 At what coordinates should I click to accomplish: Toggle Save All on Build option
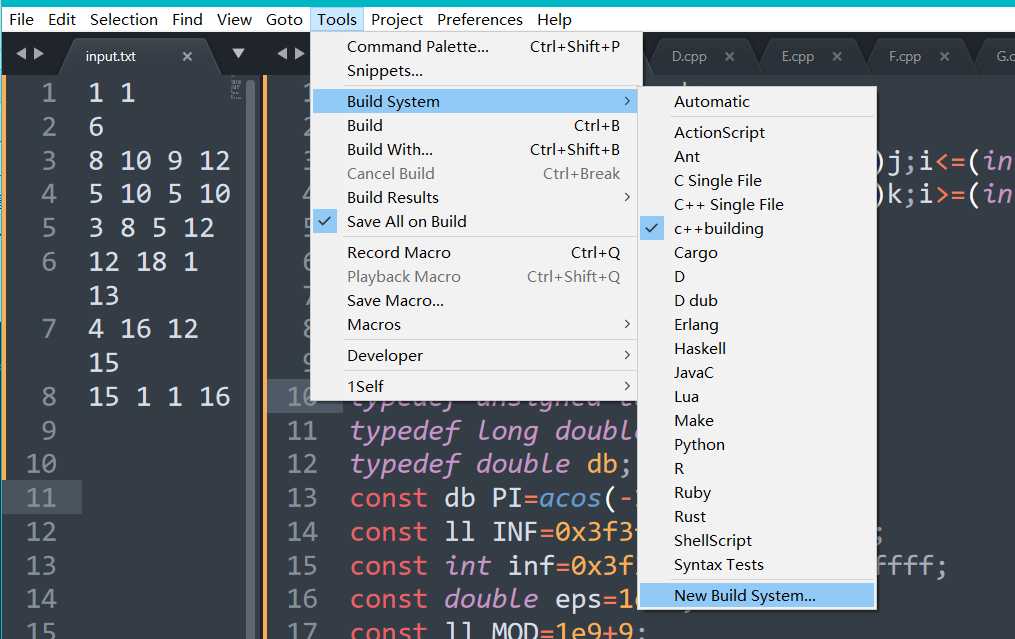474,221
